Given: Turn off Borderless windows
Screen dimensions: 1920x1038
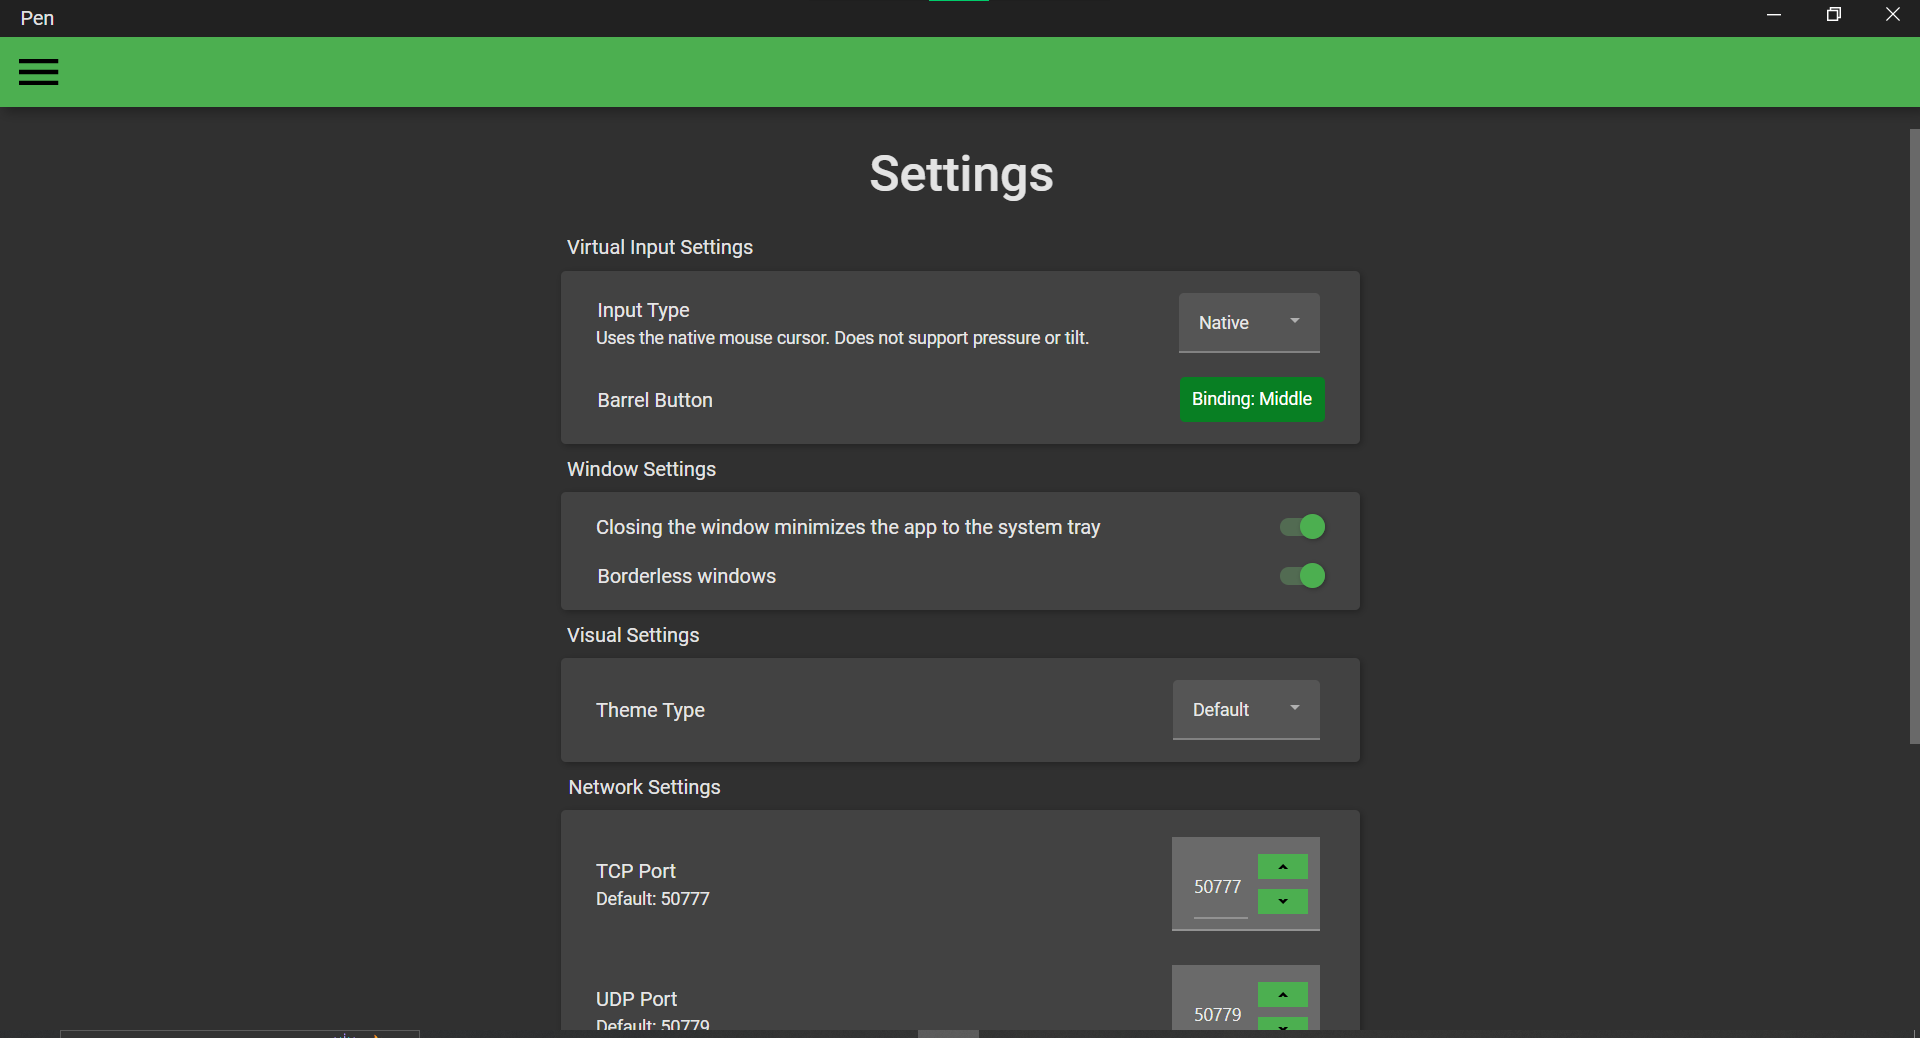Looking at the screenshot, I should coord(1302,576).
